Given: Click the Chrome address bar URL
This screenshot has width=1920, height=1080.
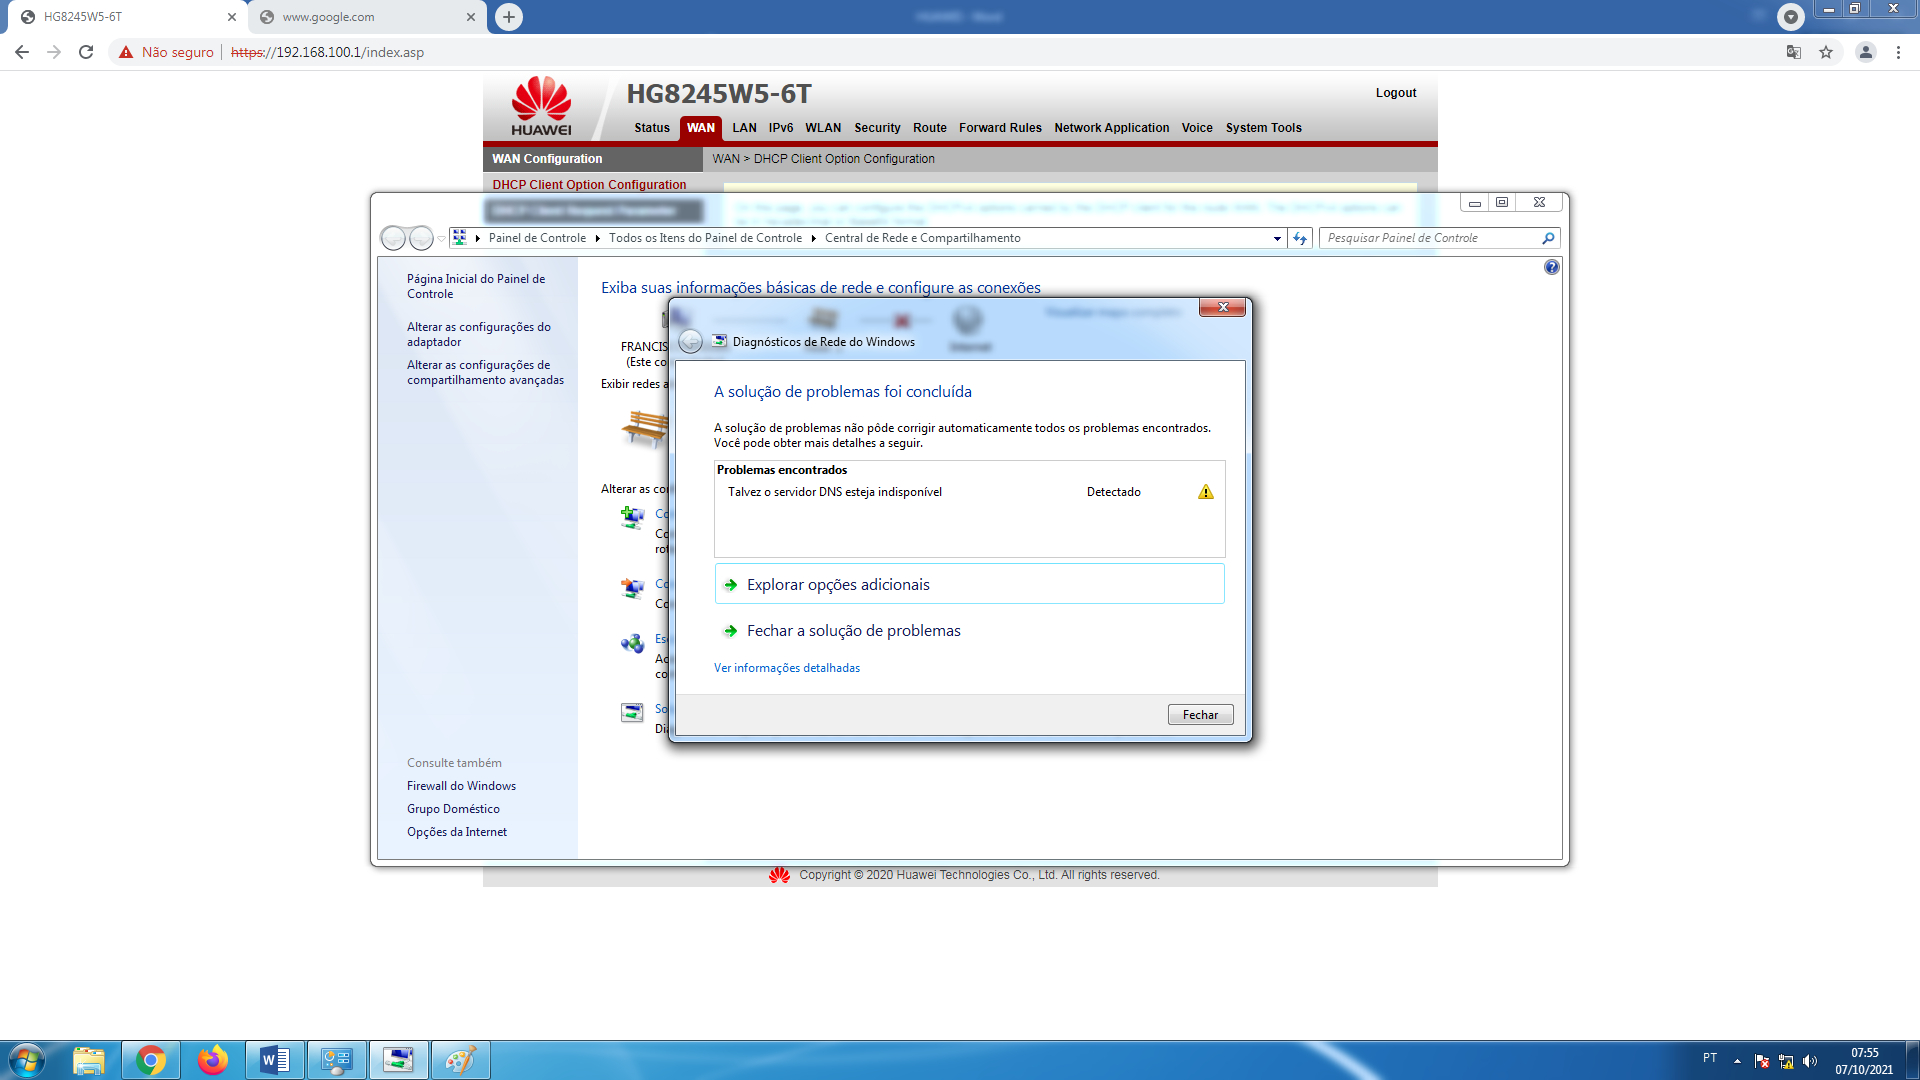Looking at the screenshot, I should [327, 52].
